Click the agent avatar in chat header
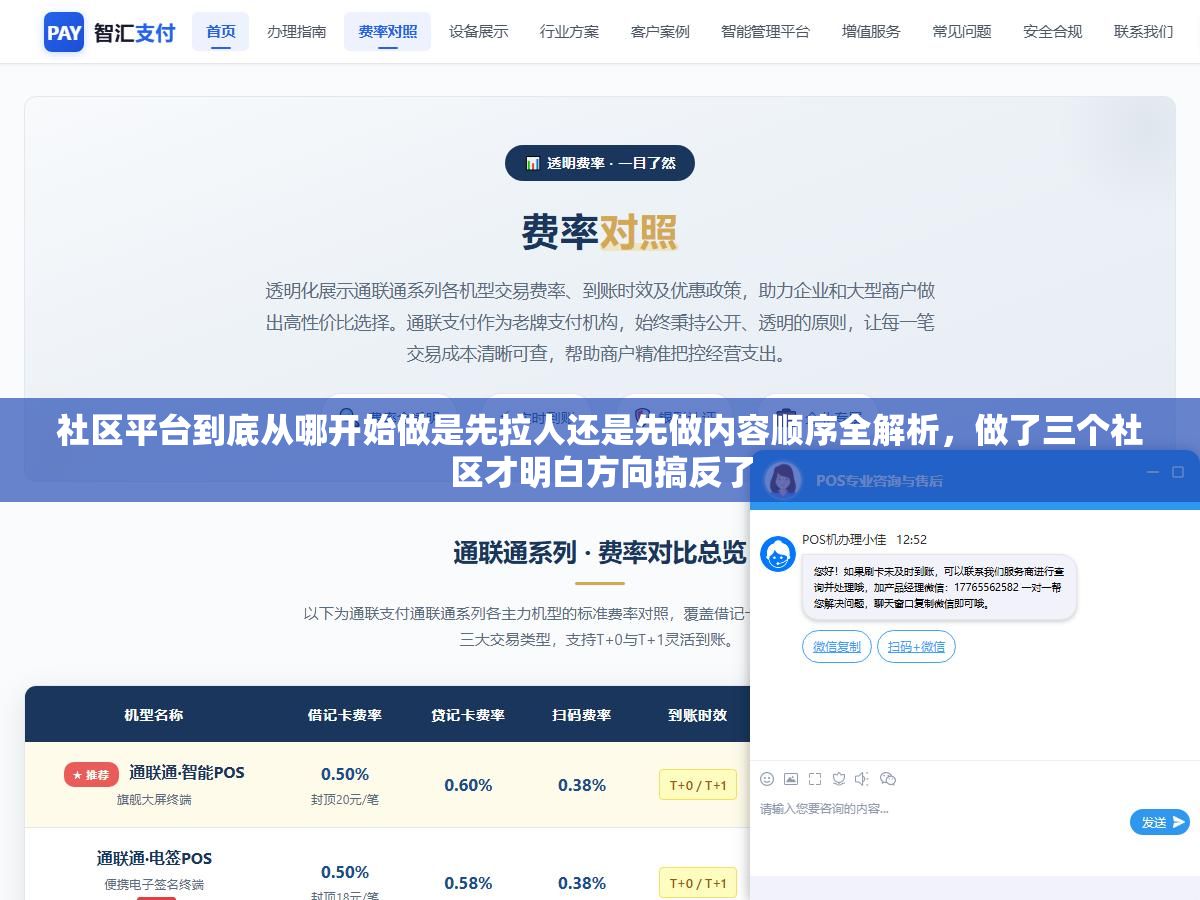 click(783, 479)
